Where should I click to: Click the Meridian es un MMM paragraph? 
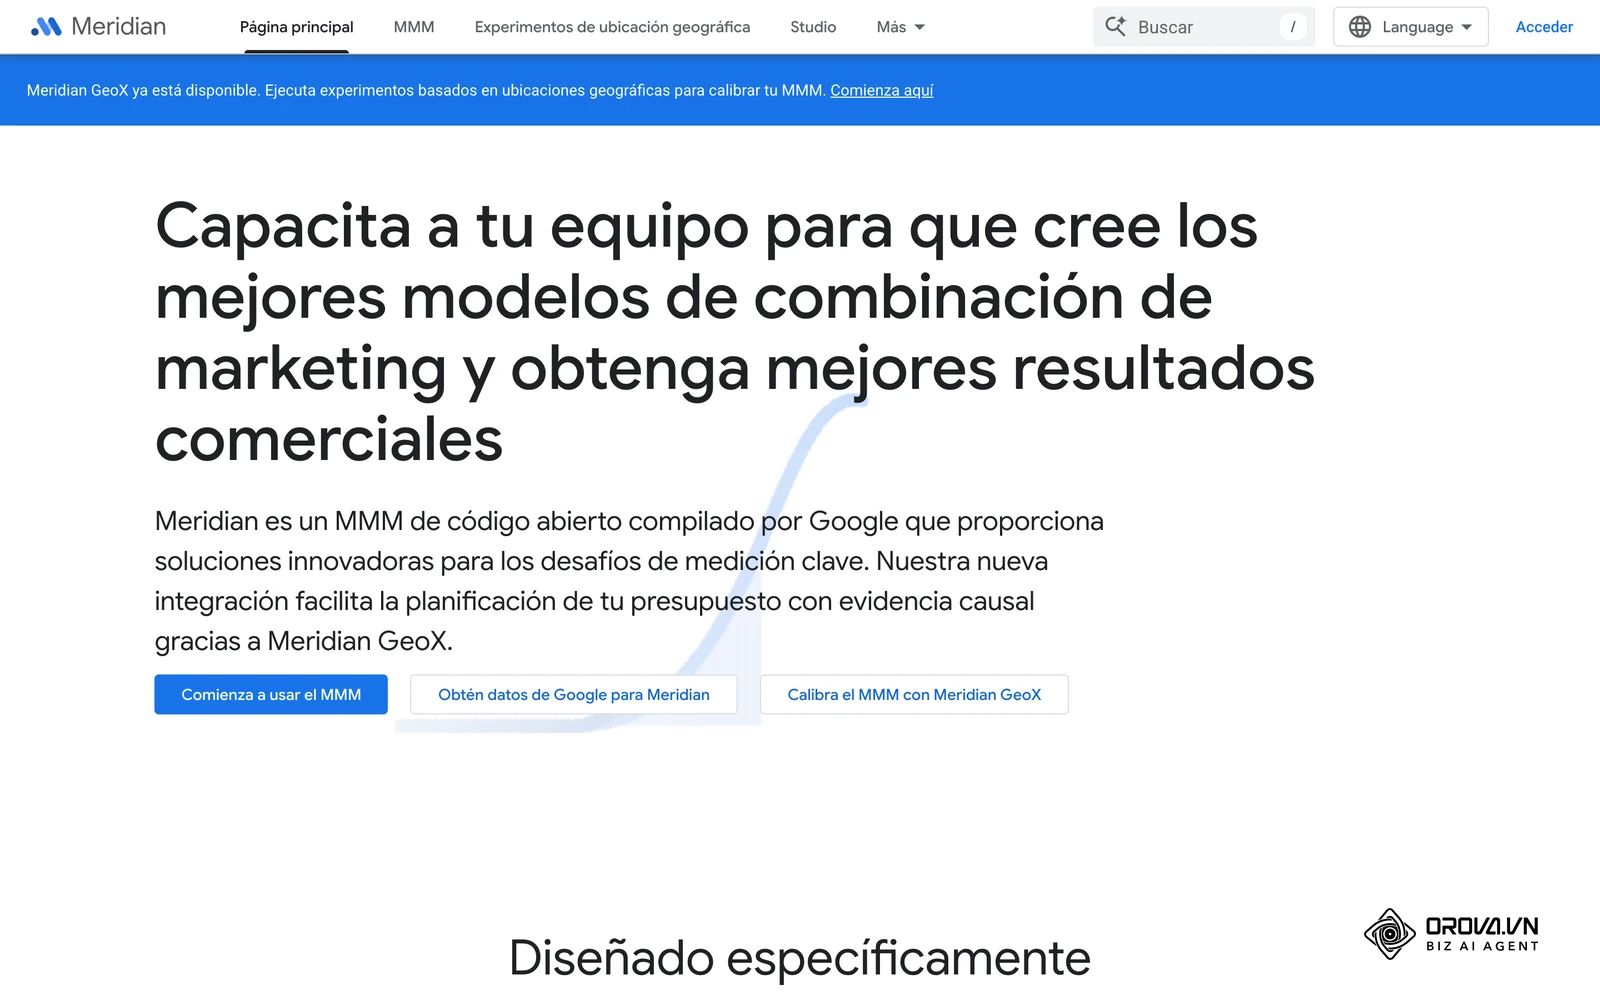[x=629, y=581]
